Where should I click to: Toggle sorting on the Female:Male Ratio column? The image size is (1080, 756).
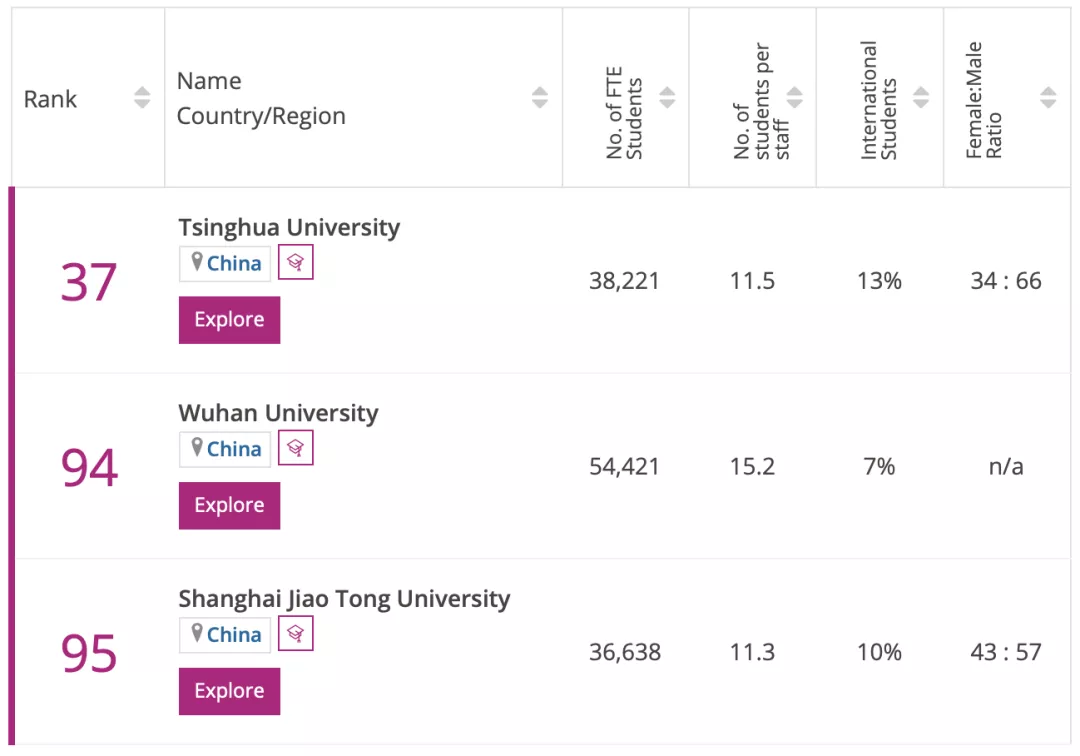coord(1048,98)
